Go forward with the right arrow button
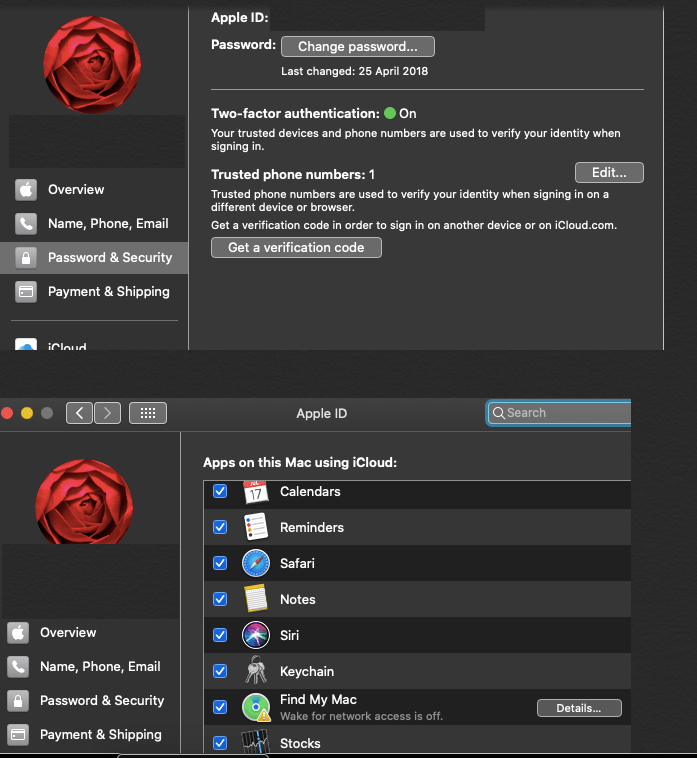 tap(107, 413)
